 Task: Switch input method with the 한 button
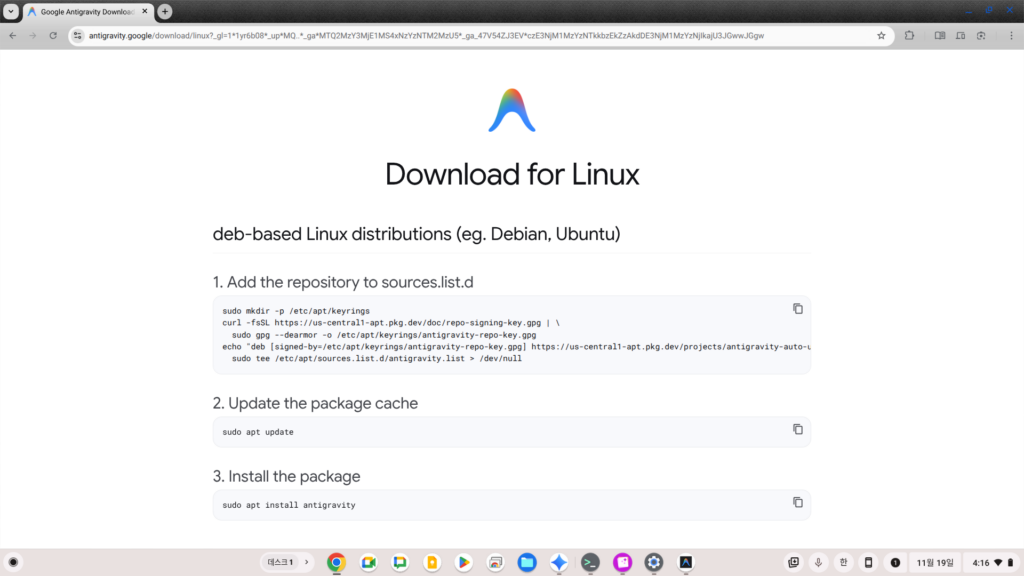(x=843, y=562)
